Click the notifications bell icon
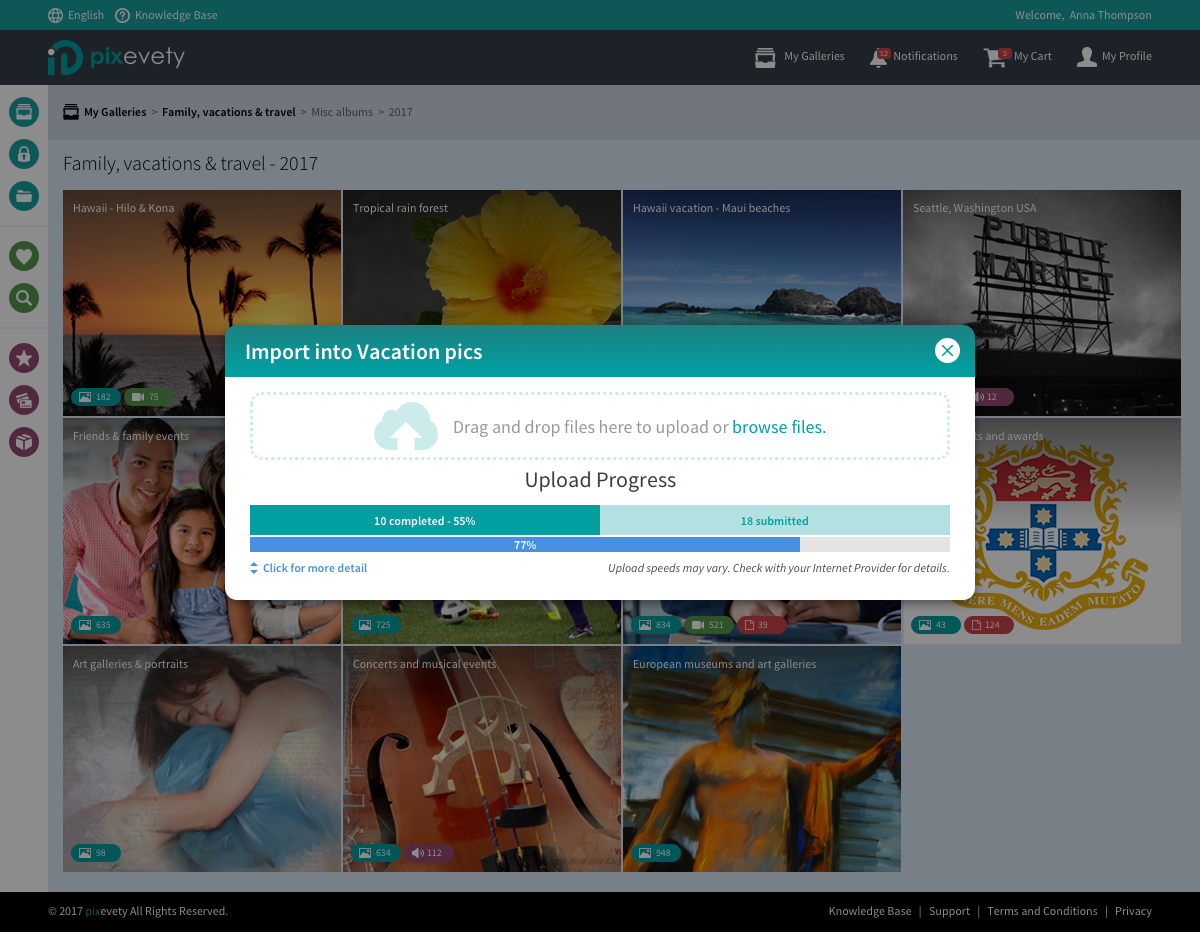 click(878, 57)
